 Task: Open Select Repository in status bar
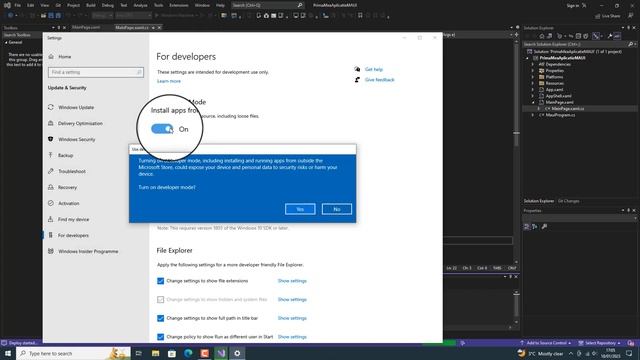pyautogui.click(x=599, y=343)
